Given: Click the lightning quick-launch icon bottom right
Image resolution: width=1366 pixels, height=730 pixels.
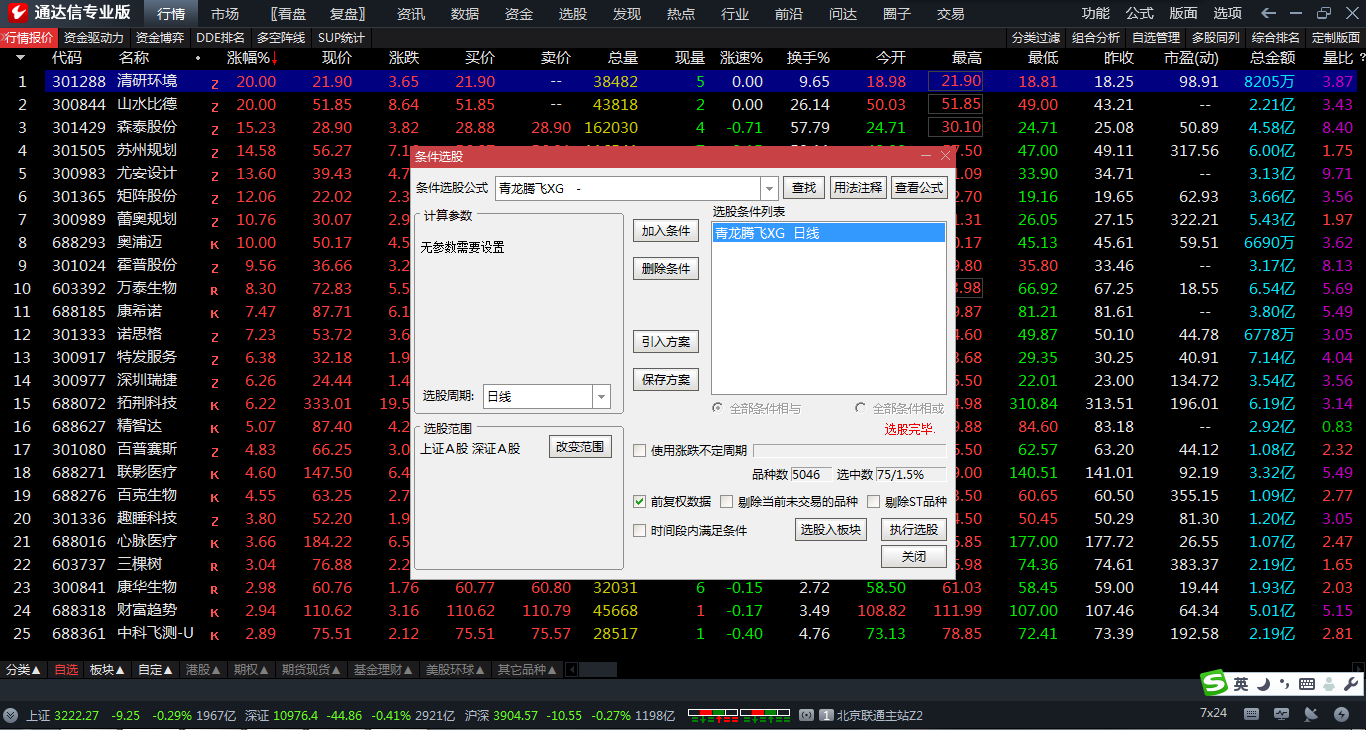Looking at the screenshot, I should [x=1343, y=713].
